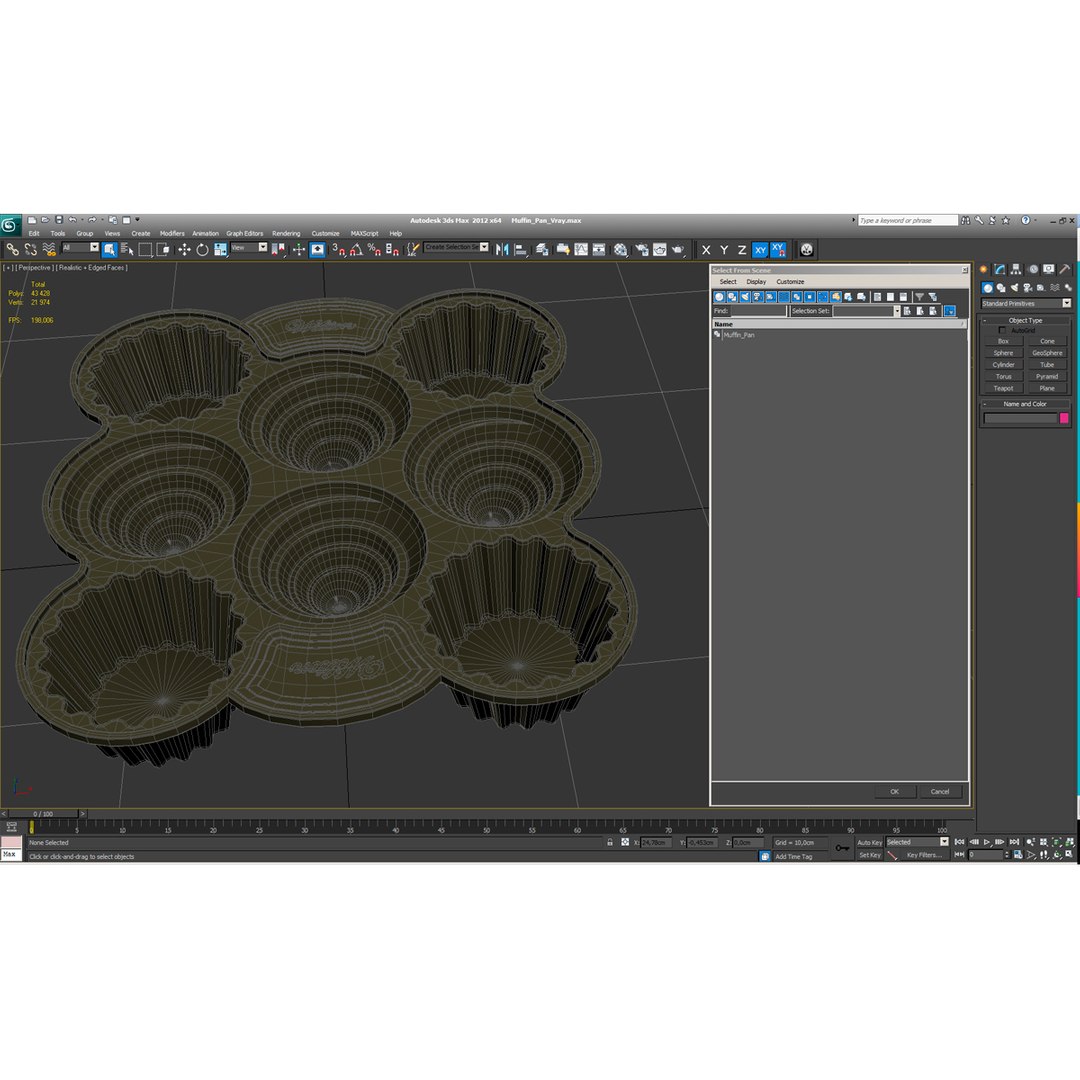Open the Rendering menu

click(x=286, y=233)
